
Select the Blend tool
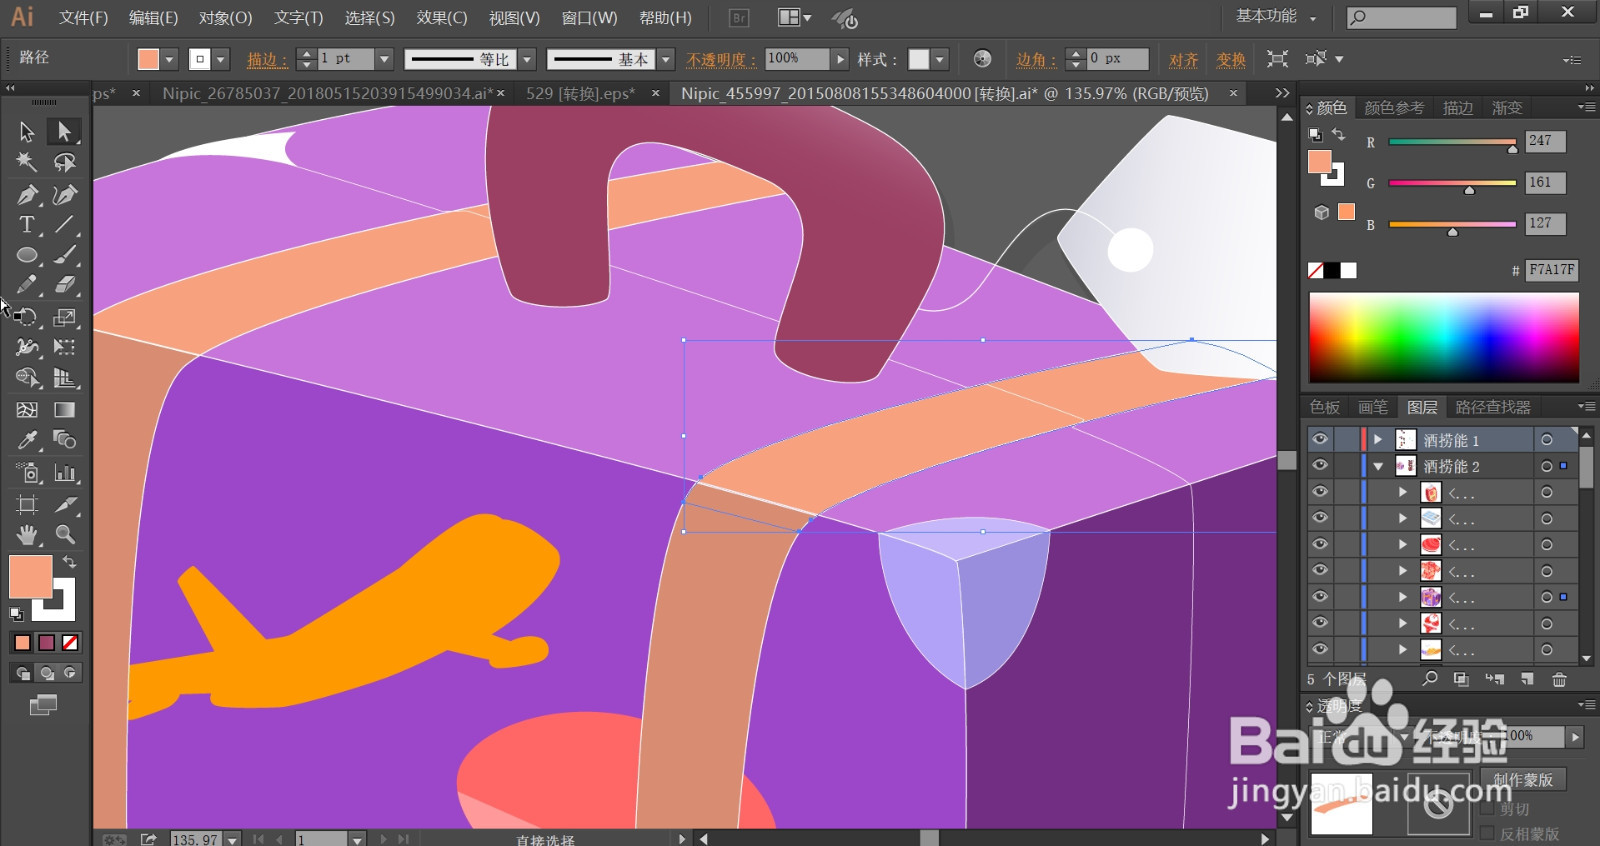[x=65, y=440]
